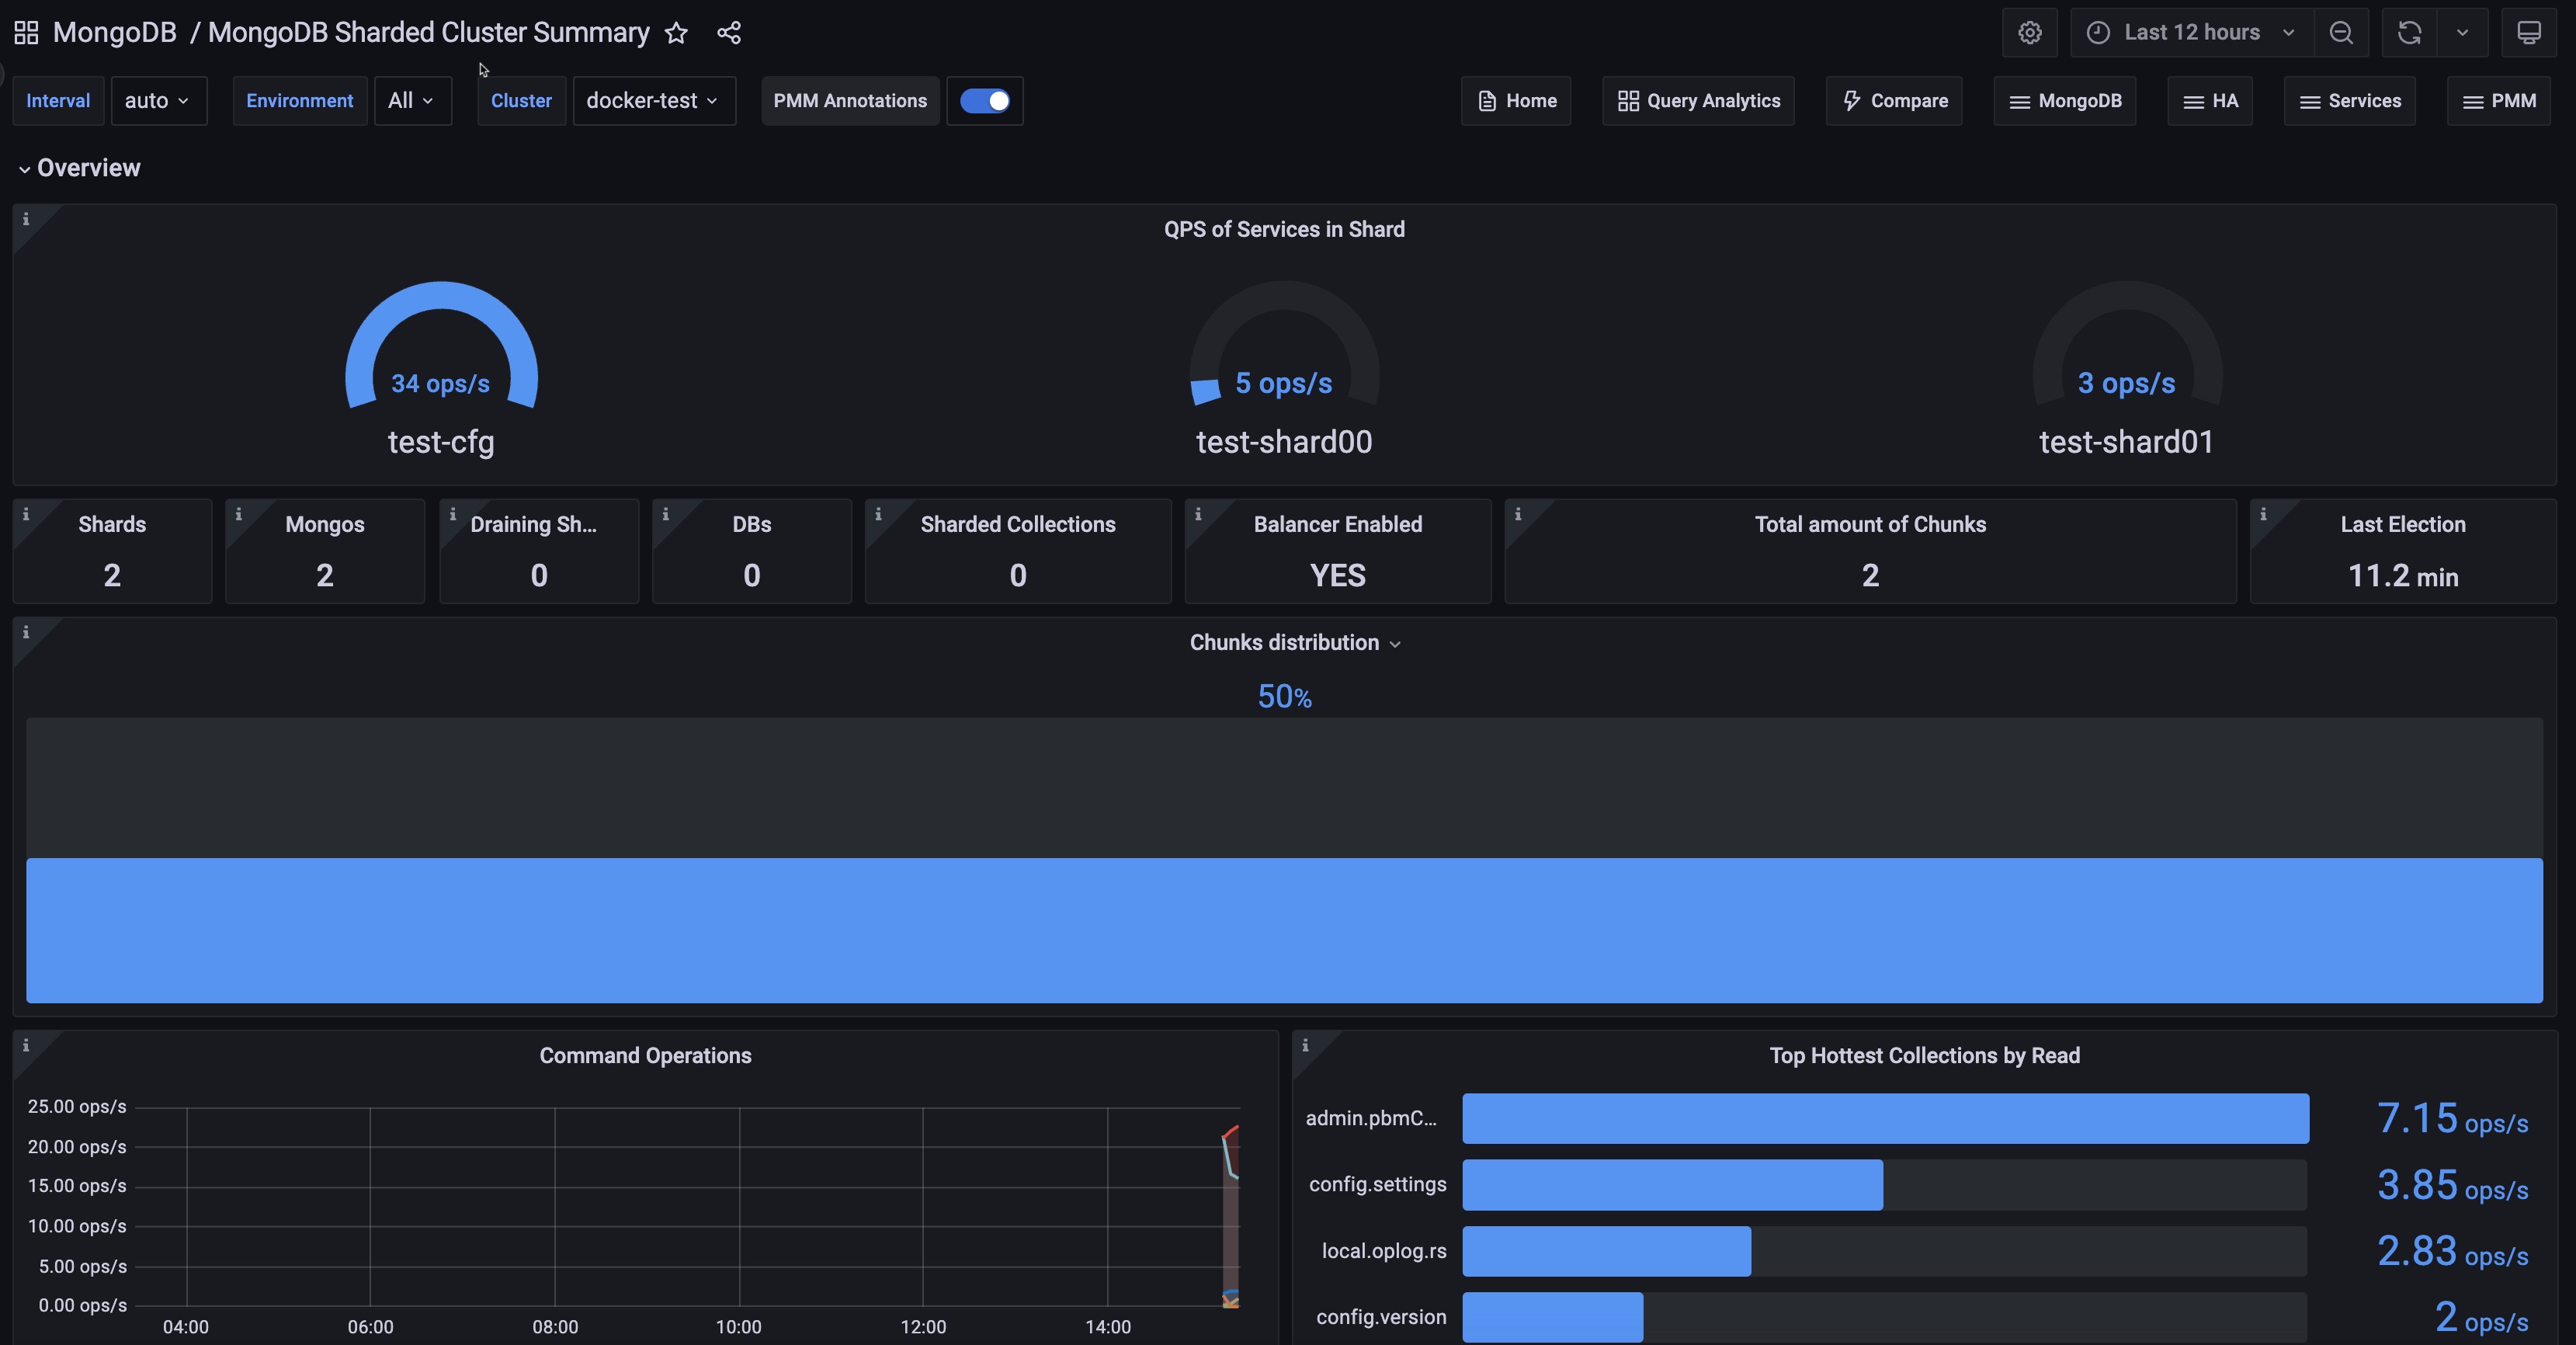Show info for QPS of Services panel

click(26, 219)
